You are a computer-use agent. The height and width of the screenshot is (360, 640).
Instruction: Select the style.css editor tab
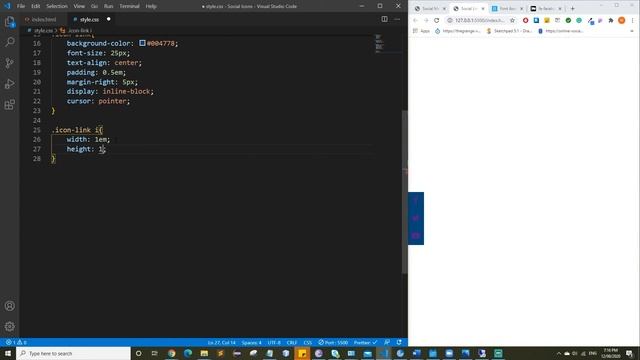coord(89,19)
